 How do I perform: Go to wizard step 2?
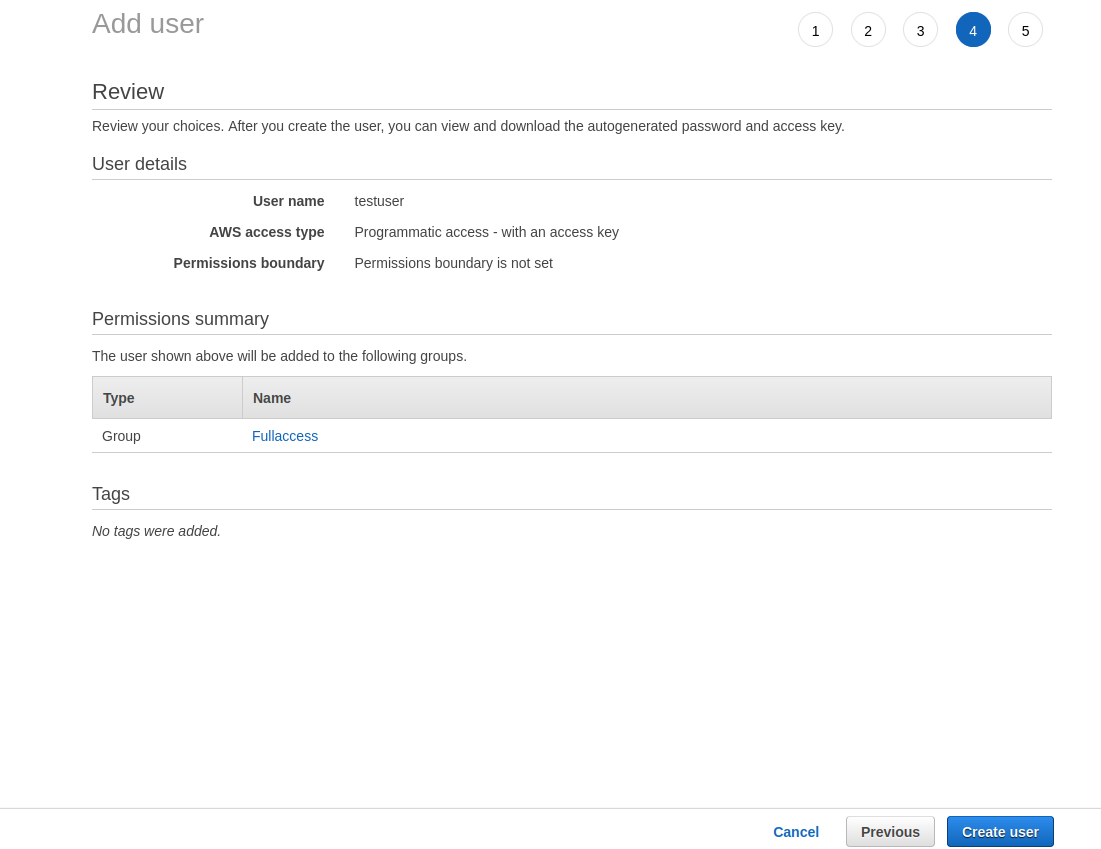868,30
